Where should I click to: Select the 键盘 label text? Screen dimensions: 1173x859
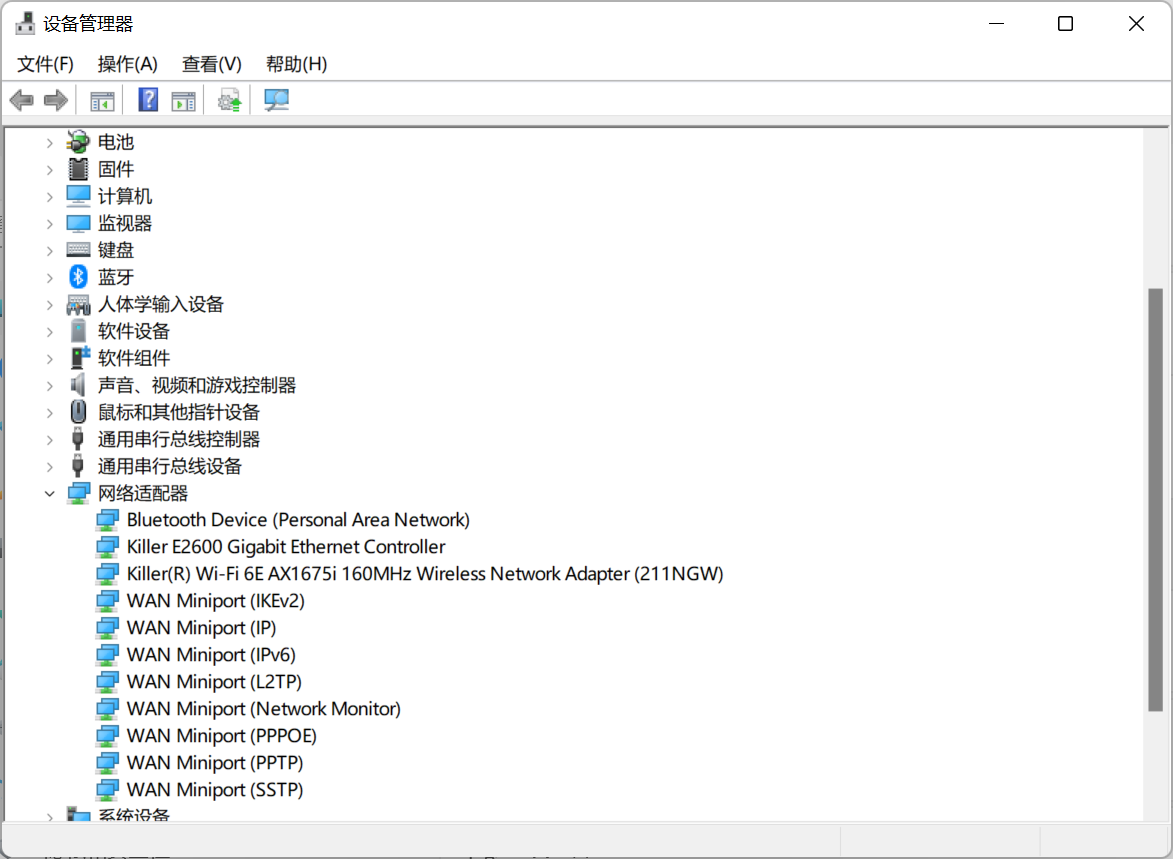pyautogui.click(x=116, y=250)
